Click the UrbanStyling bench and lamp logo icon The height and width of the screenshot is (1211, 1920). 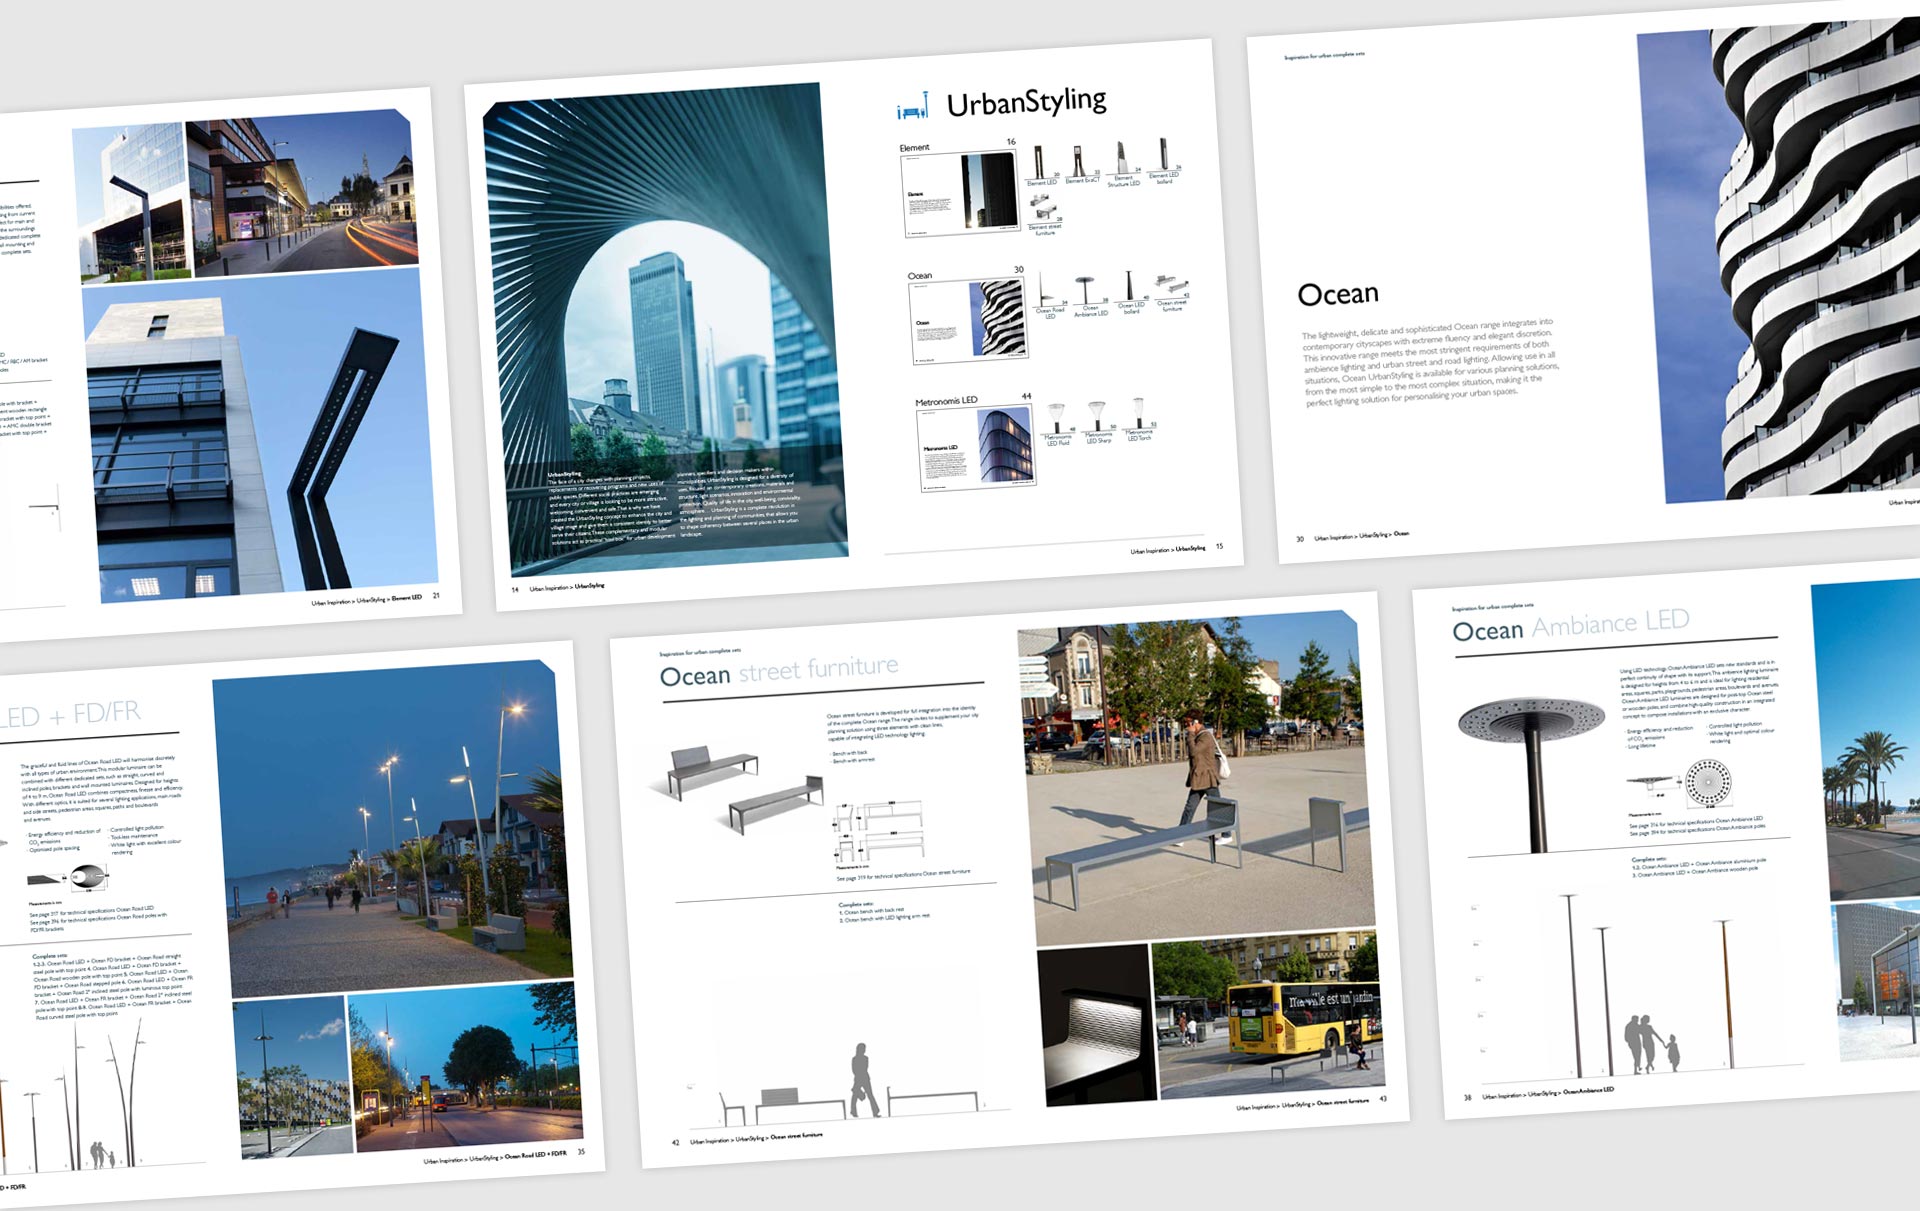912,107
